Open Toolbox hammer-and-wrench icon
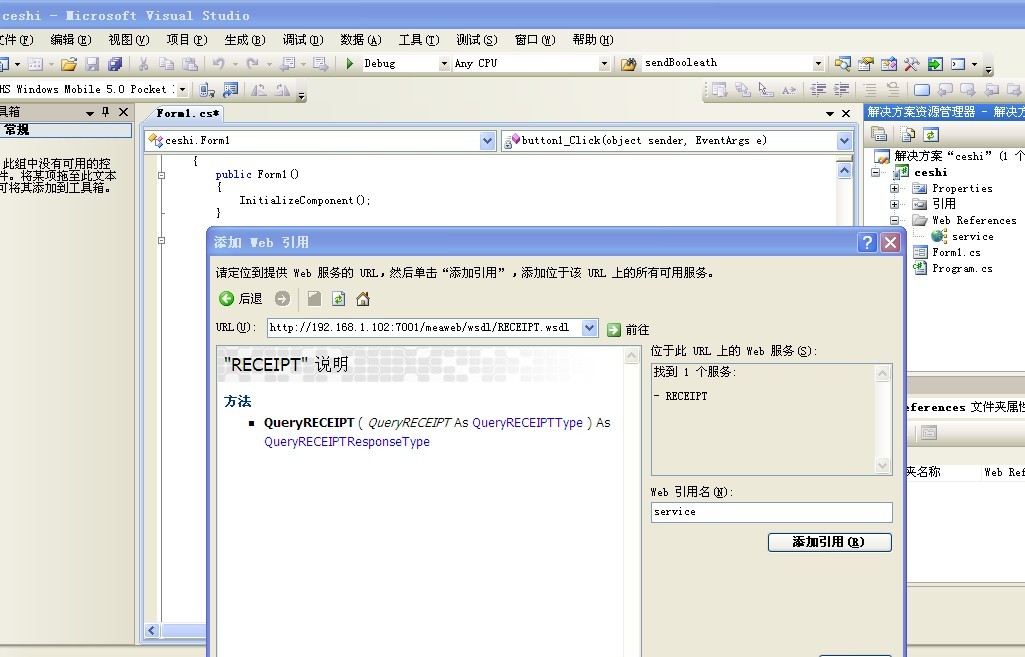The width and height of the screenshot is (1025, 657). pyautogui.click(x=911, y=63)
